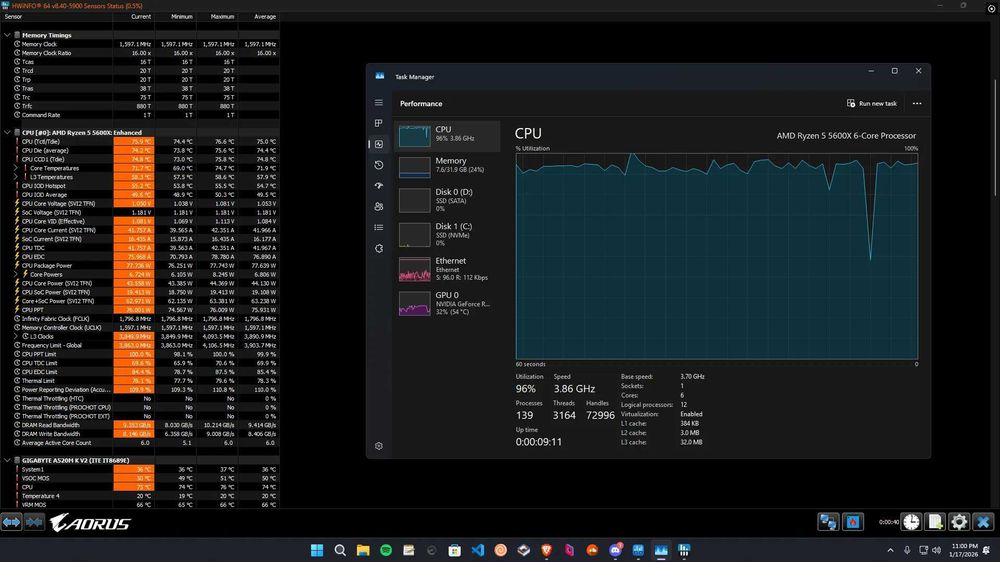Open File Explorer from the taskbar
The height and width of the screenshot is (562, 1000).
pyautogui.click(x=363, y=550)
